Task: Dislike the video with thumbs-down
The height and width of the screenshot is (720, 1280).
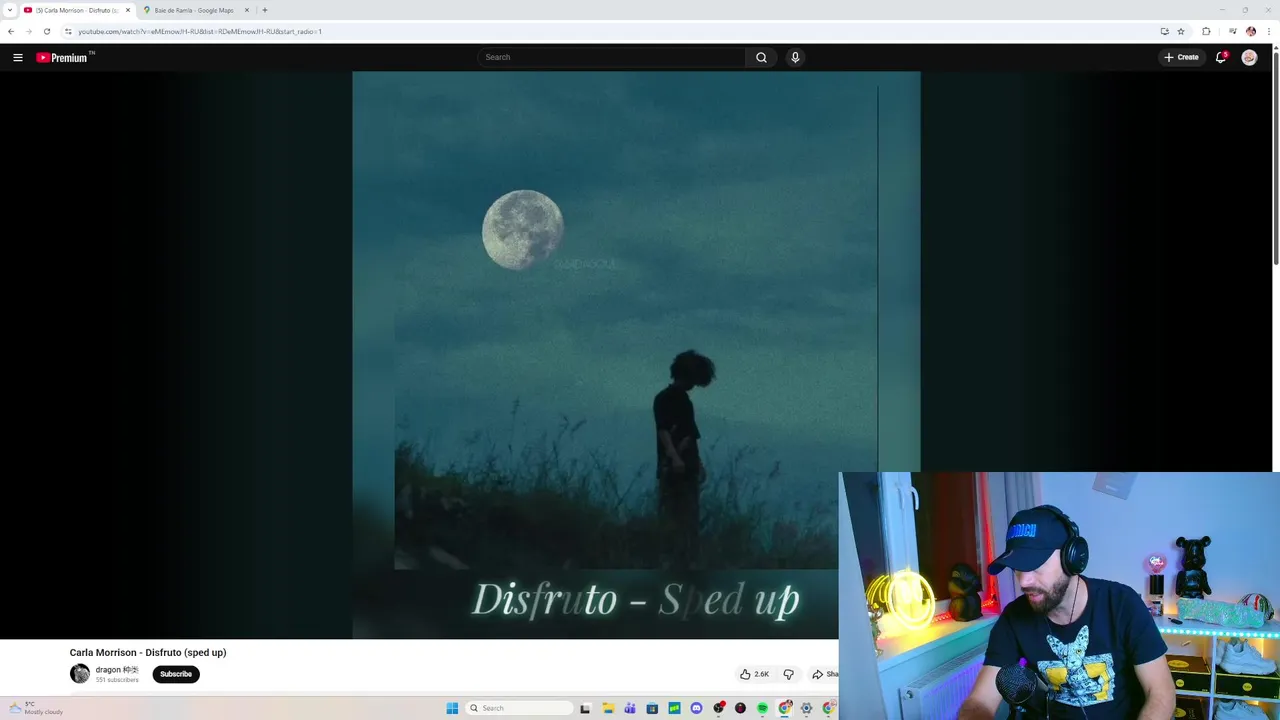Action: point(788,674)
